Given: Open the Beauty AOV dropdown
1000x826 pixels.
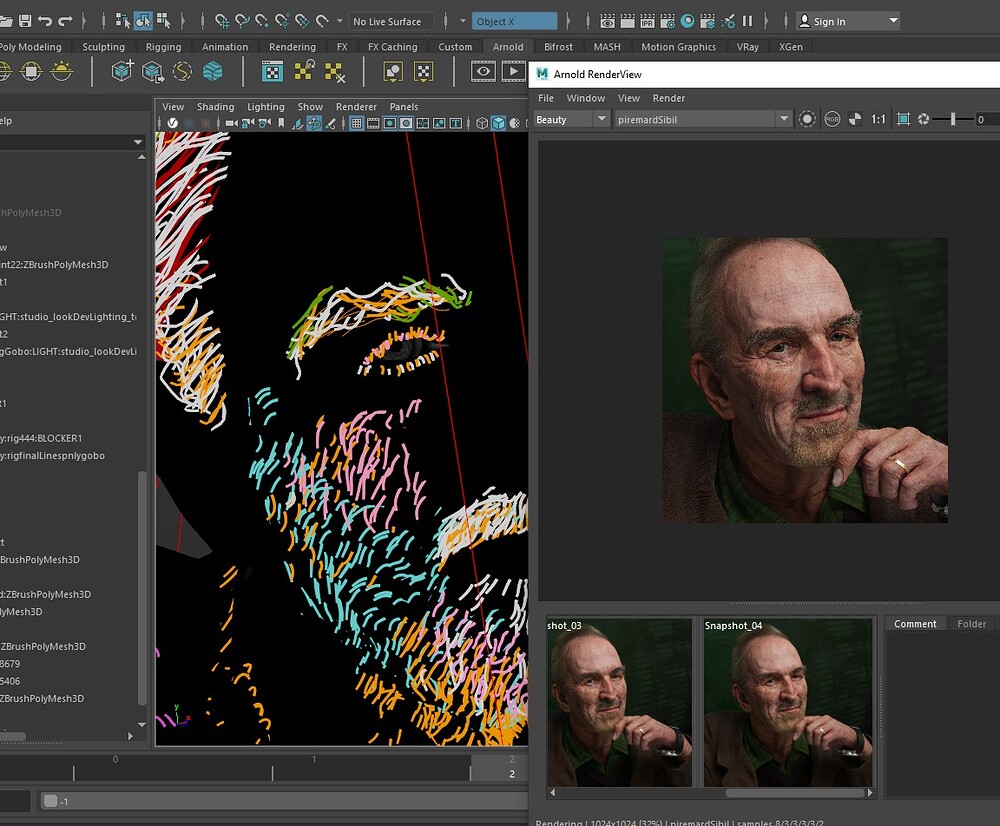Looking at the screenshot, I should [x=572, y=119].
